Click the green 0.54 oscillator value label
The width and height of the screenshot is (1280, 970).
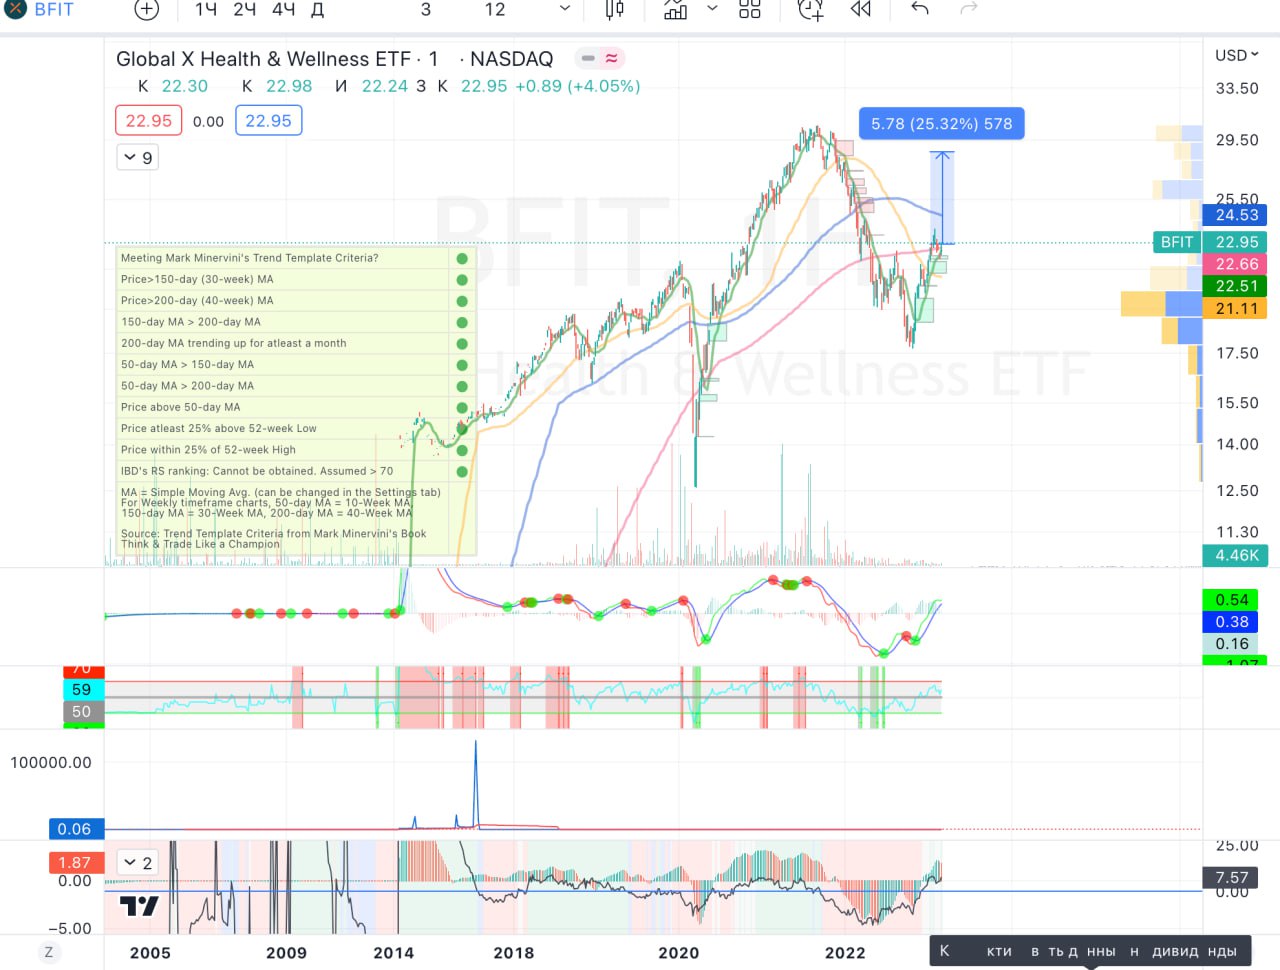coord(1230,600)
